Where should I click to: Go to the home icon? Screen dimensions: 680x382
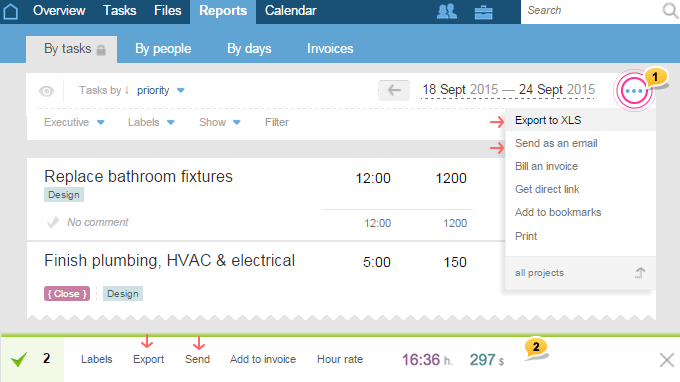tap(10, 11)
